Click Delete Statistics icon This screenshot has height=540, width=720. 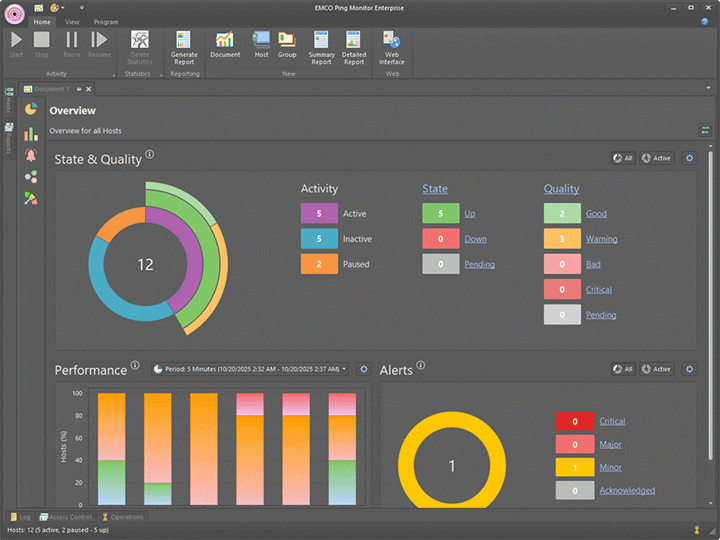140,40
